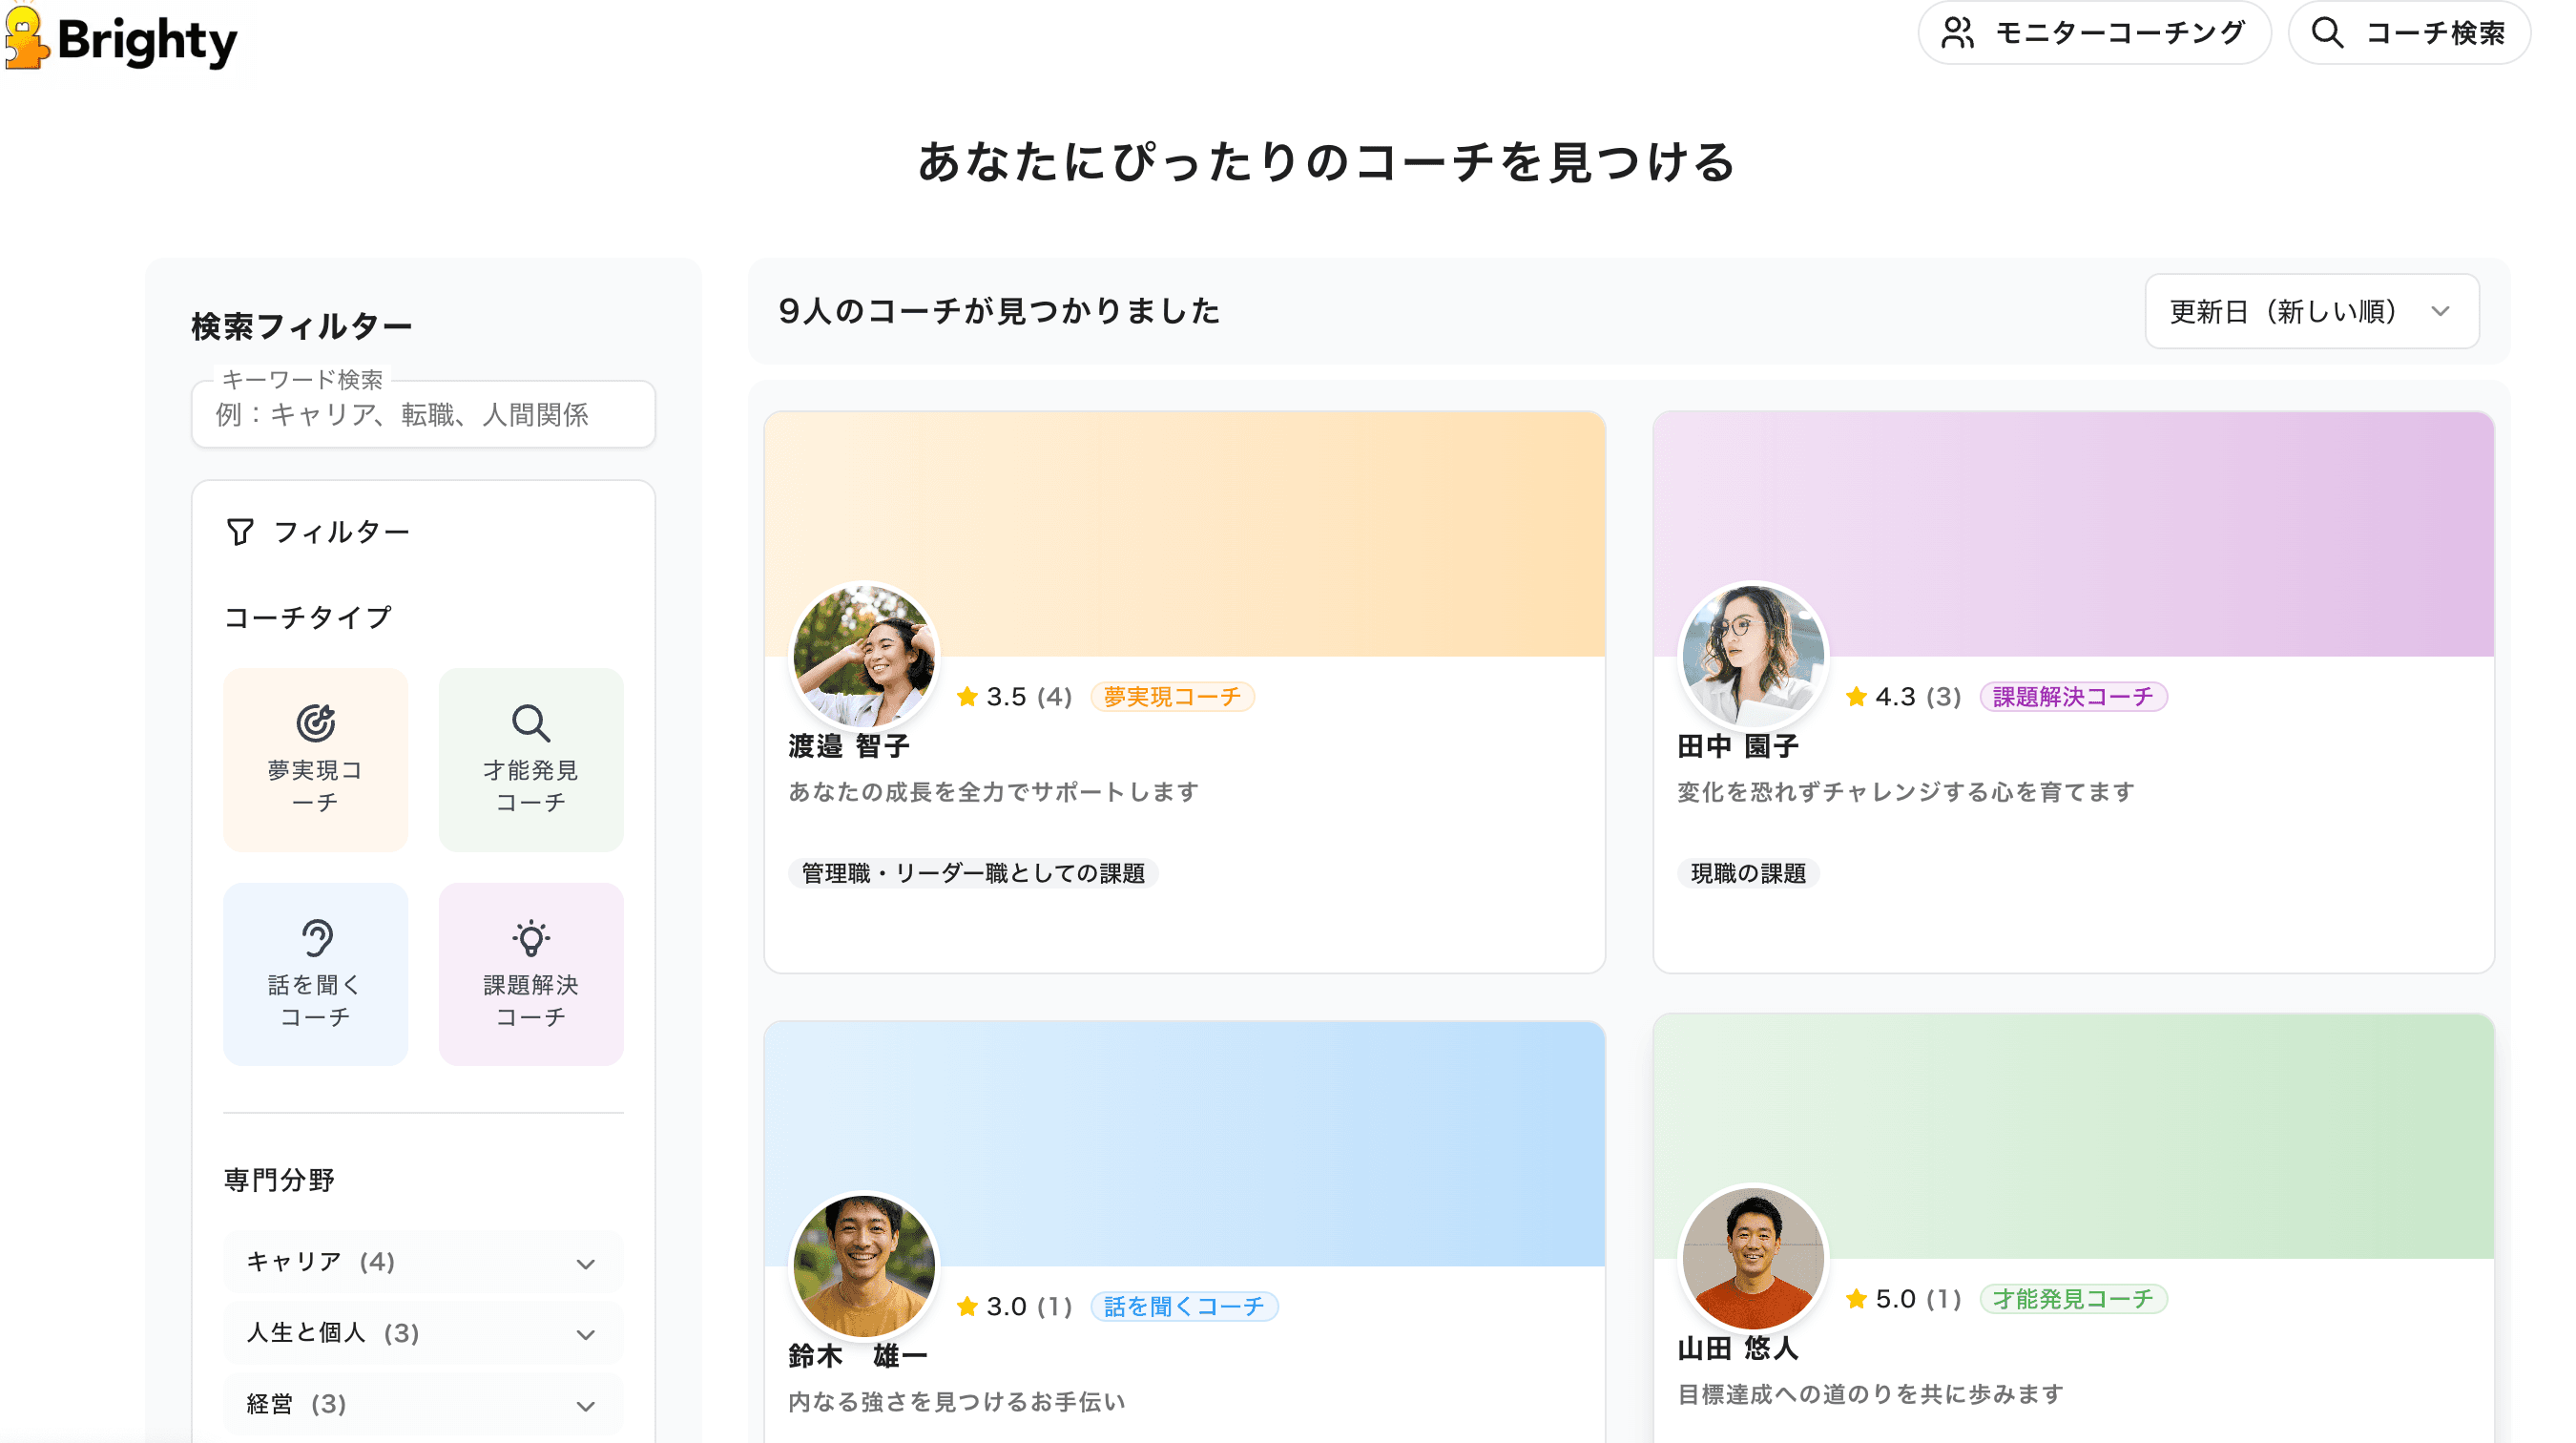
Task: Open the コーチ検索 menu item
Action: coord(2409,33)
